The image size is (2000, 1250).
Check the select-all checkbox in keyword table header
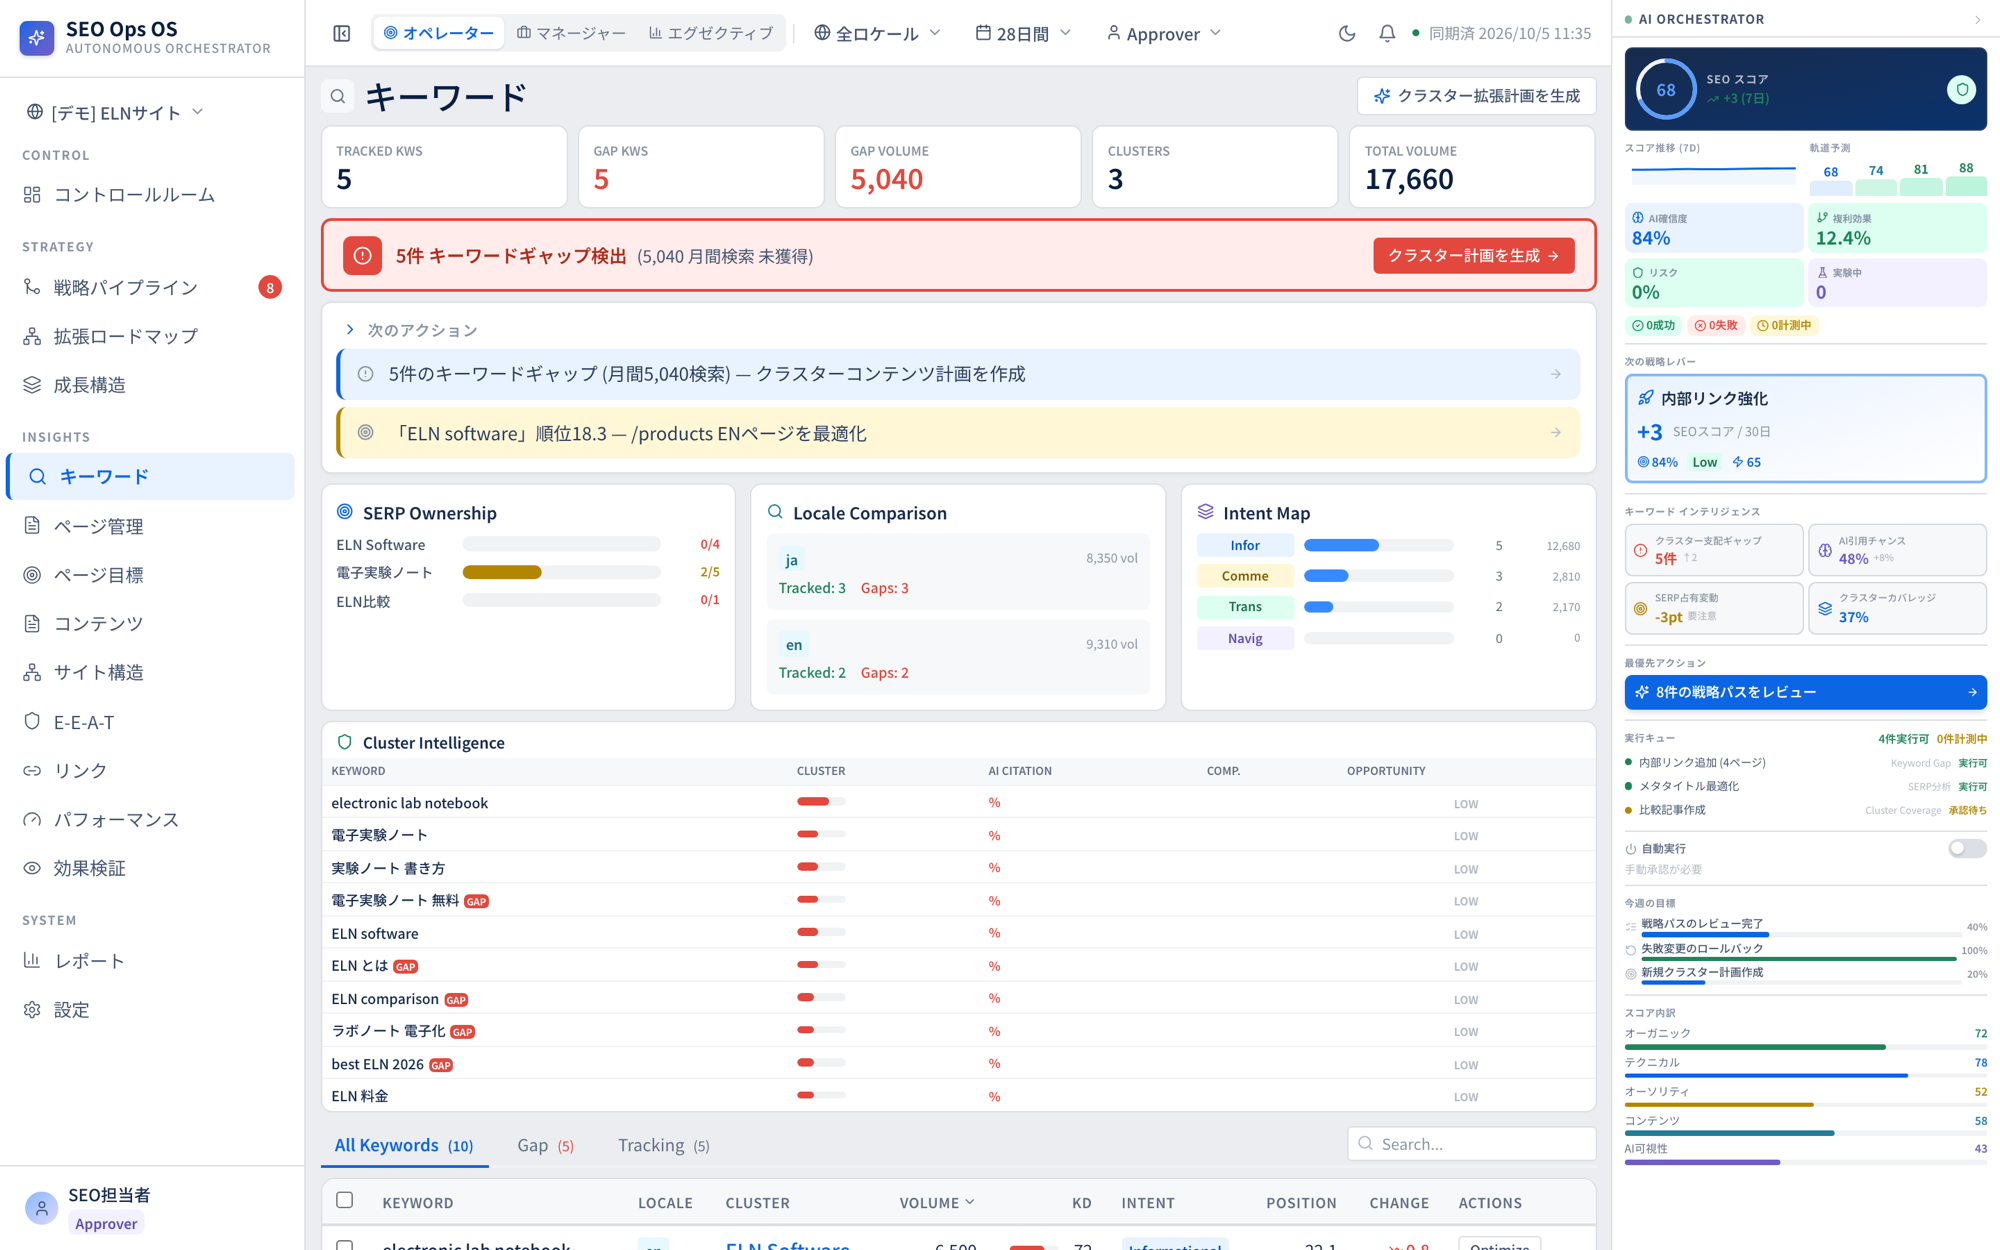point(345,1200)
